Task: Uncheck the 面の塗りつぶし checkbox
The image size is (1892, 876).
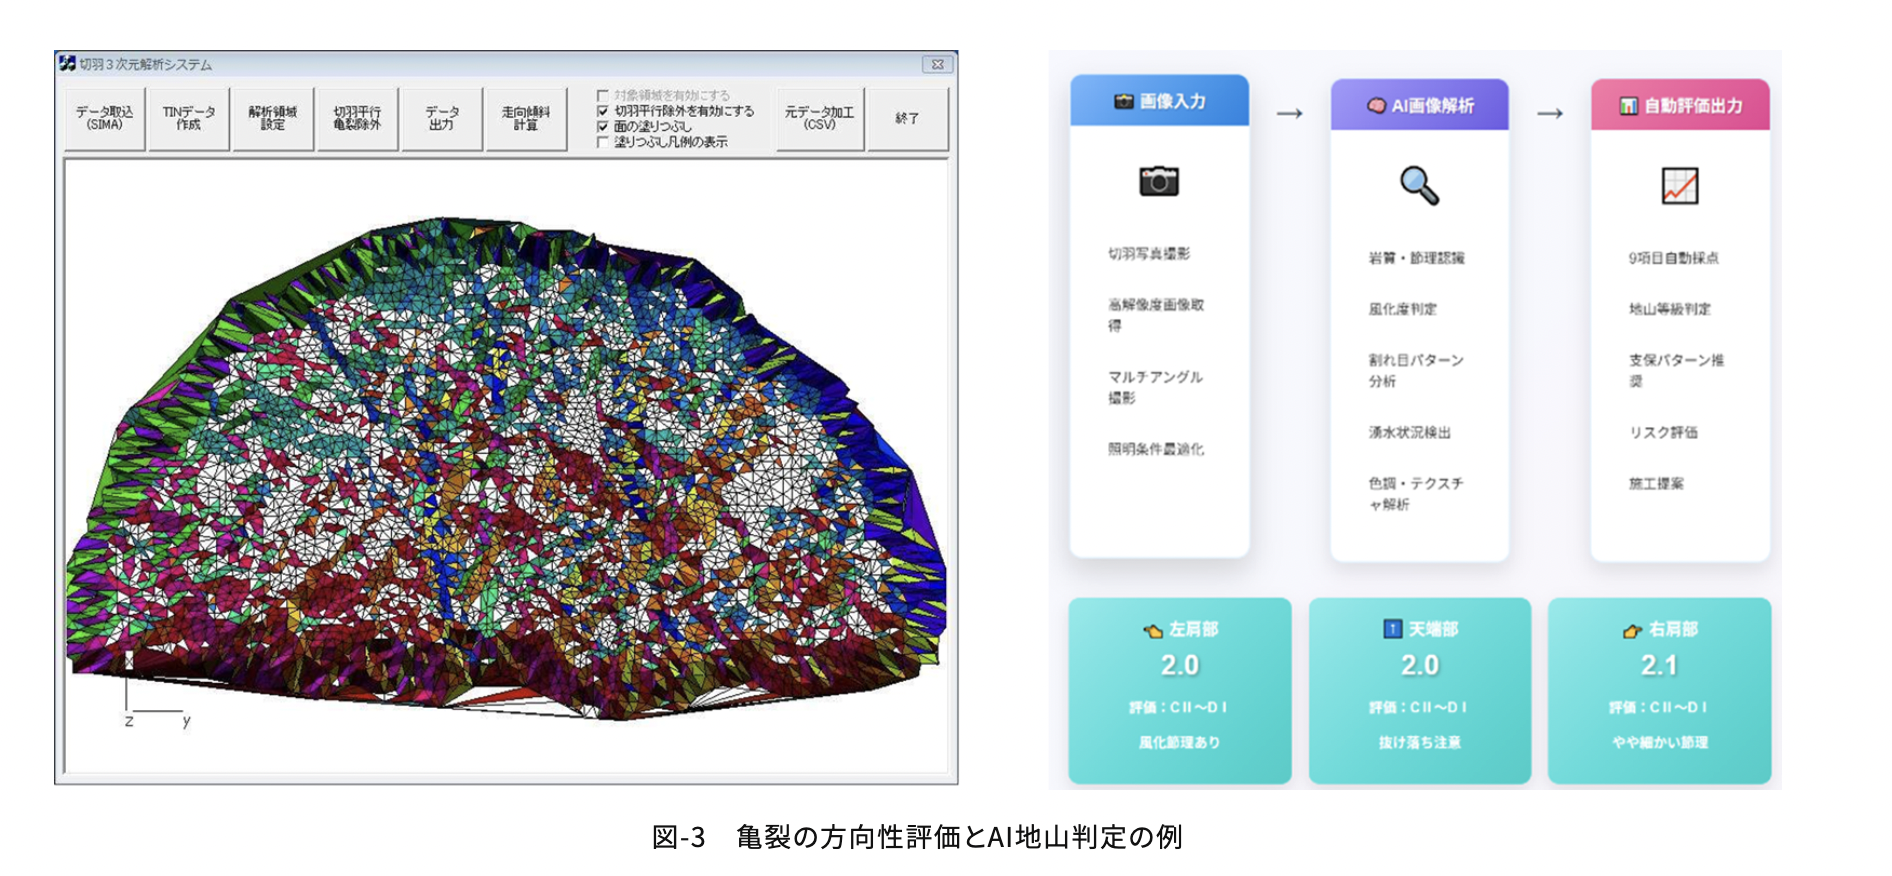Action: click(603, 127)
